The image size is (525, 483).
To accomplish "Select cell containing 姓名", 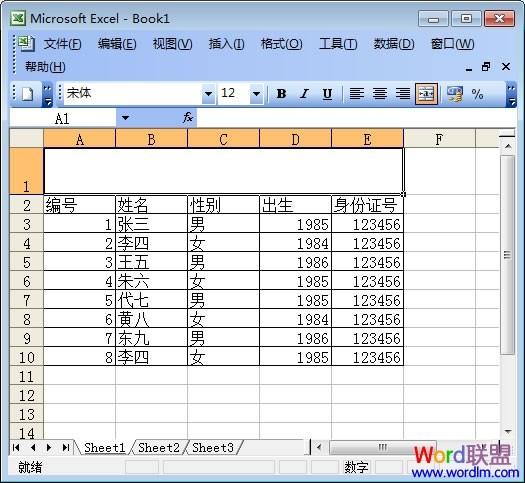I will tap(152, 205).
